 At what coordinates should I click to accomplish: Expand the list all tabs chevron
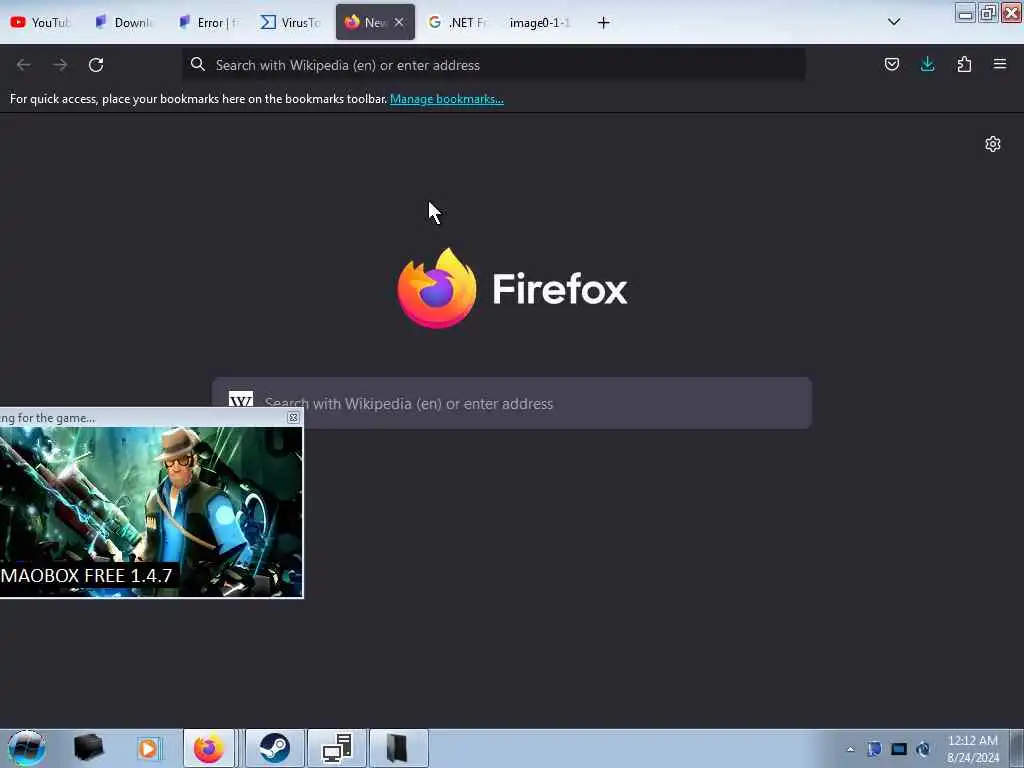pyautogui.click(x=894, y=22)
